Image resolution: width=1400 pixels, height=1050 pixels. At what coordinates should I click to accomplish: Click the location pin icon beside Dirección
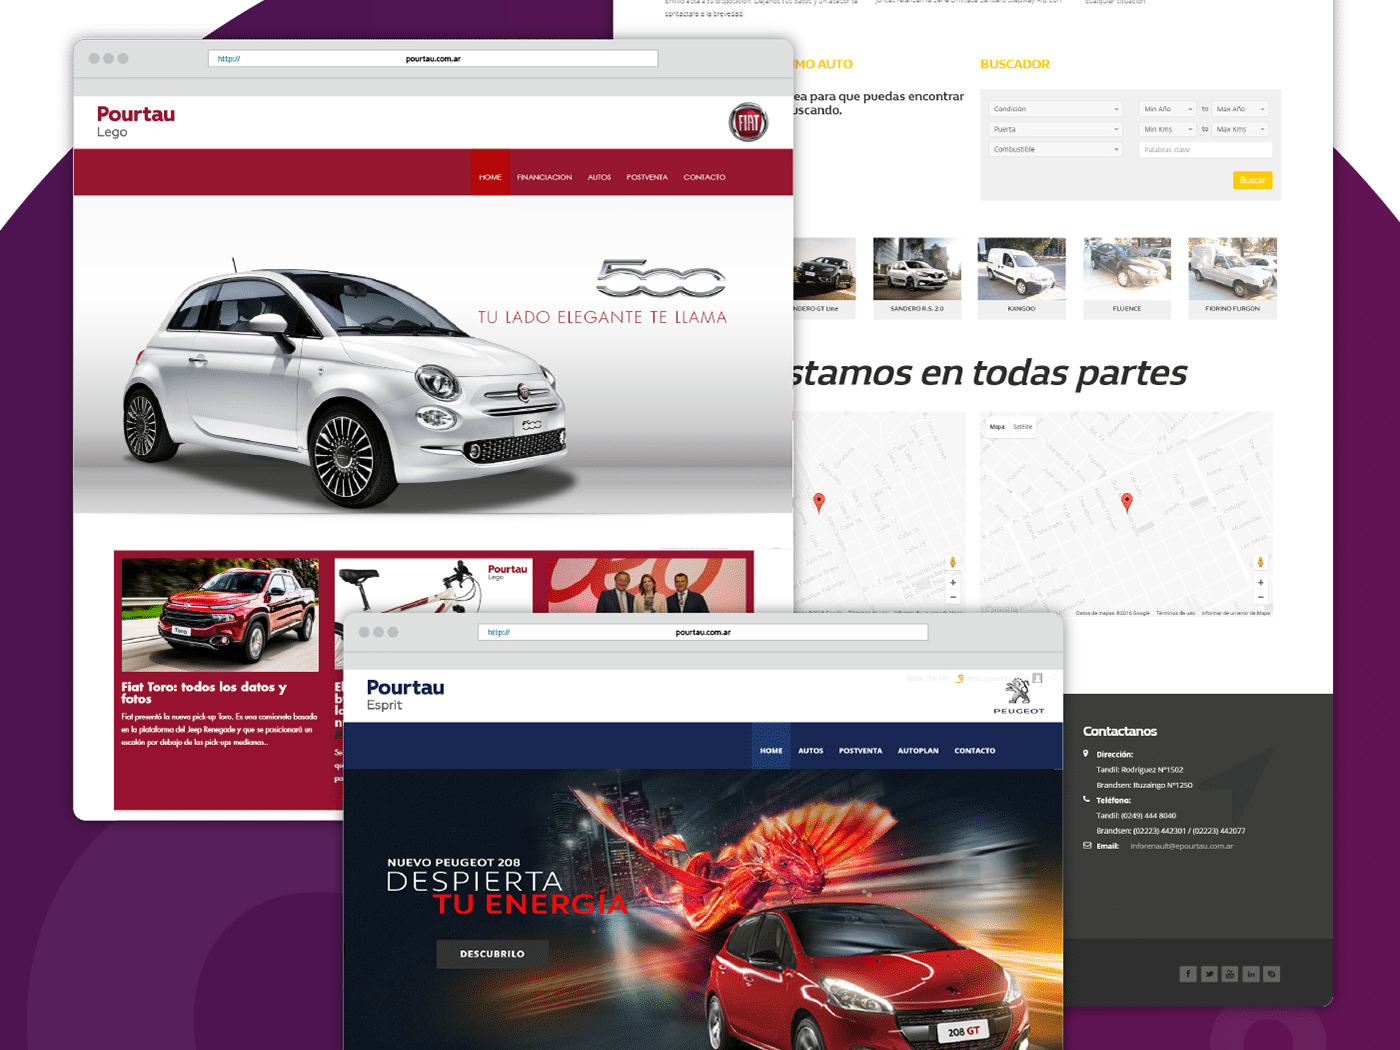tap(1086, 754)
